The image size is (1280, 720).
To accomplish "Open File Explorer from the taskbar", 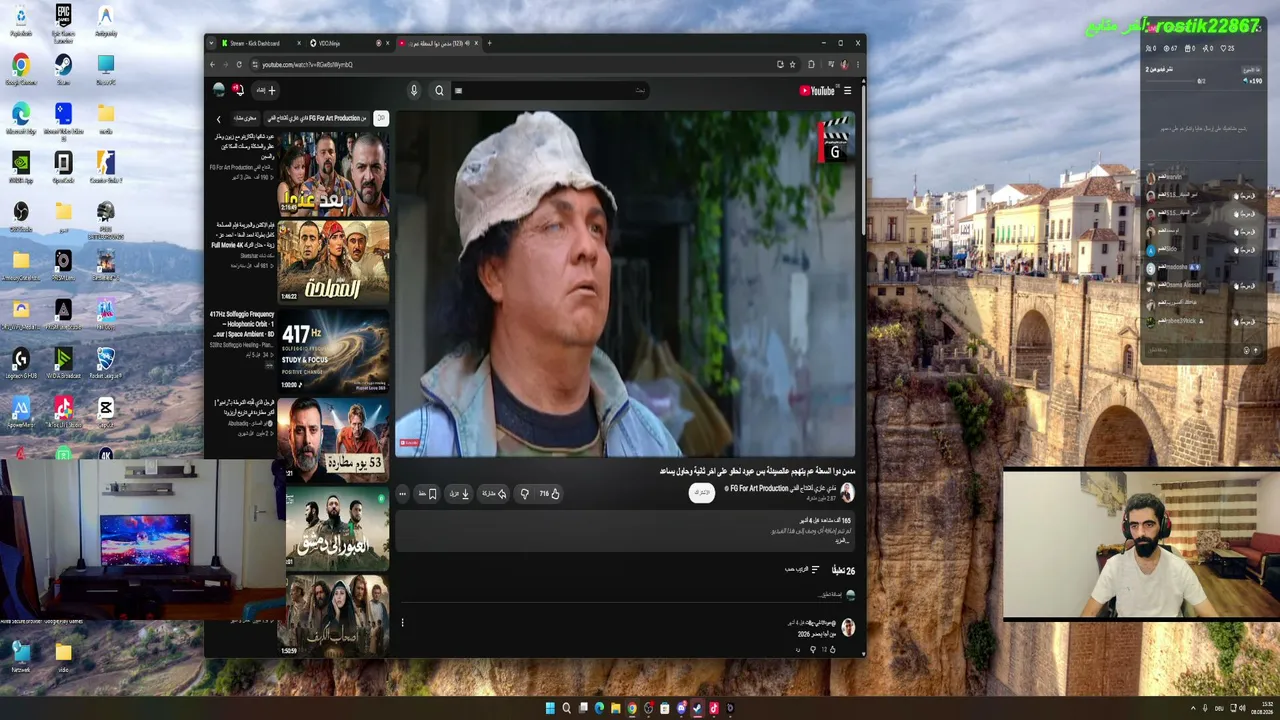I will (x=616, y=708).
